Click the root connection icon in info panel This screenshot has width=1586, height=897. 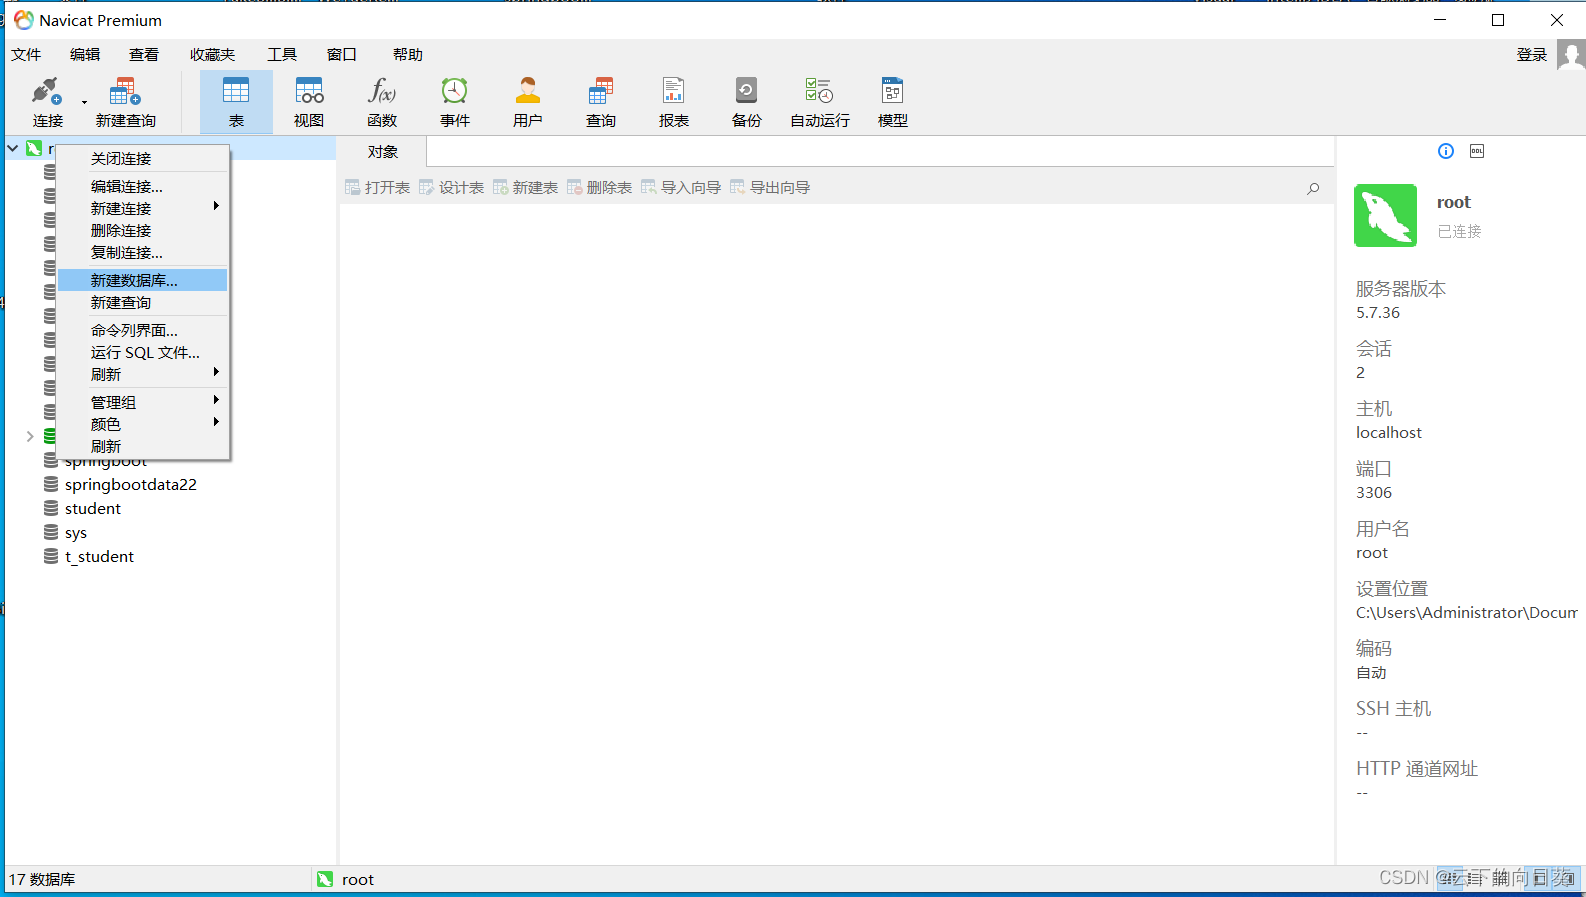[x=1385, y=215]
